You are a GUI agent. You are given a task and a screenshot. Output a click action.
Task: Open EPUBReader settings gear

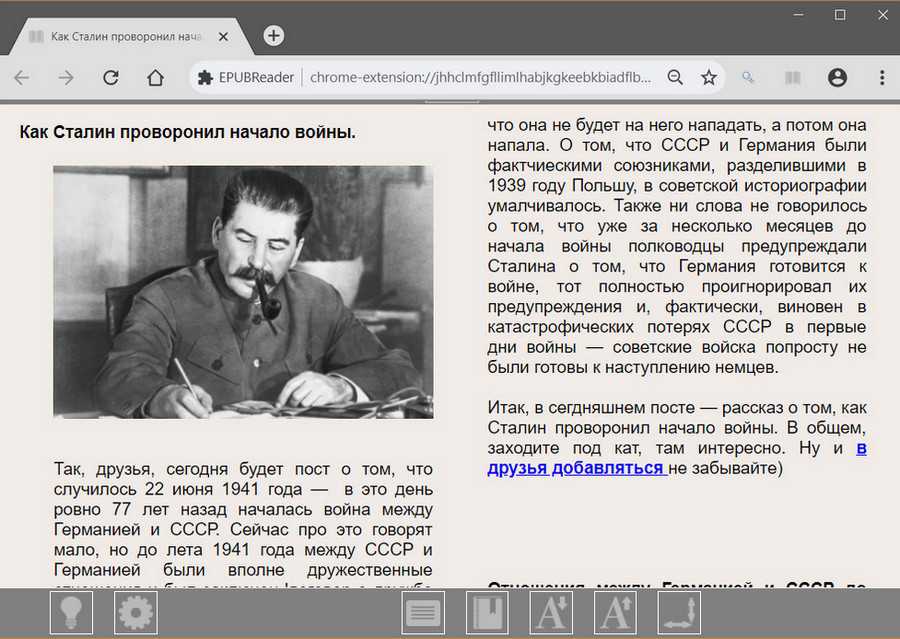(x=136, y=612)
